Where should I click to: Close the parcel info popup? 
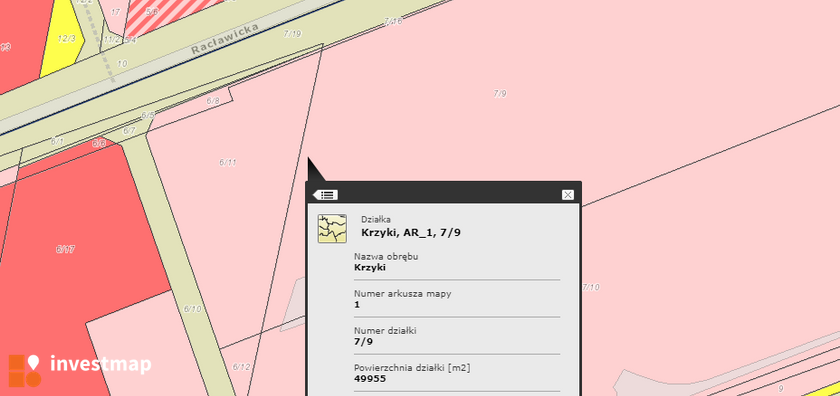pyautogui.click(x=568, y=195)
